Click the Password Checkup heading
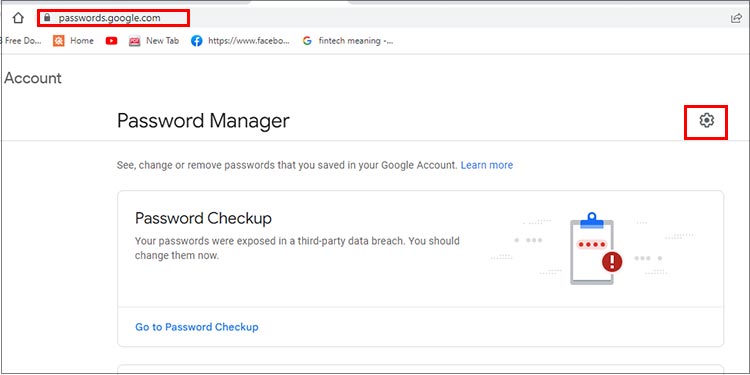 coord(203,218)
